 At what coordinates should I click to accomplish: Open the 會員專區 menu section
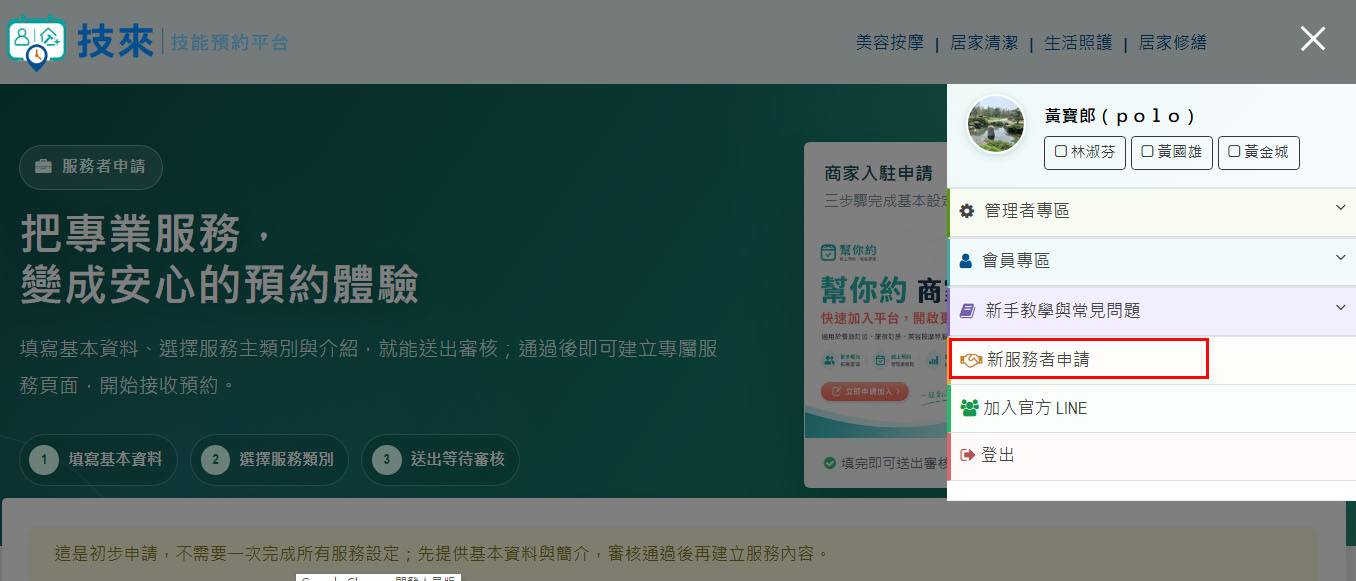1151,261
